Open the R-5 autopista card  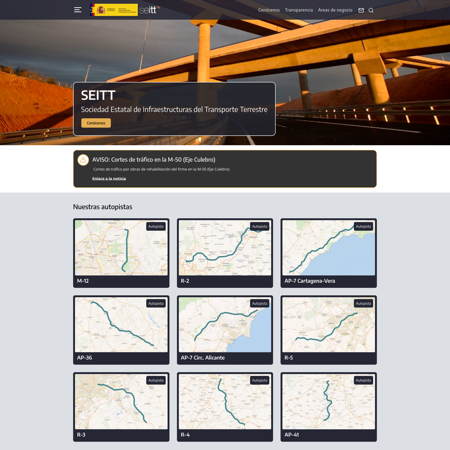click(329, 330)
